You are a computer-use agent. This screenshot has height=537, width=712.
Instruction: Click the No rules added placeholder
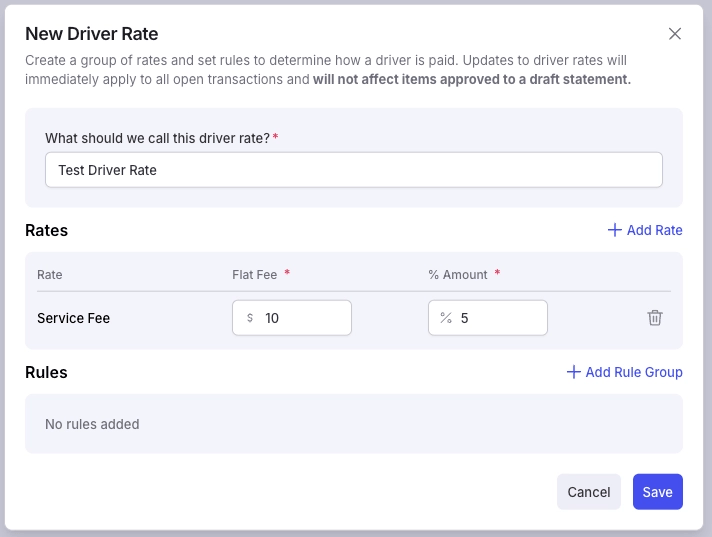(x=92, y=424)
